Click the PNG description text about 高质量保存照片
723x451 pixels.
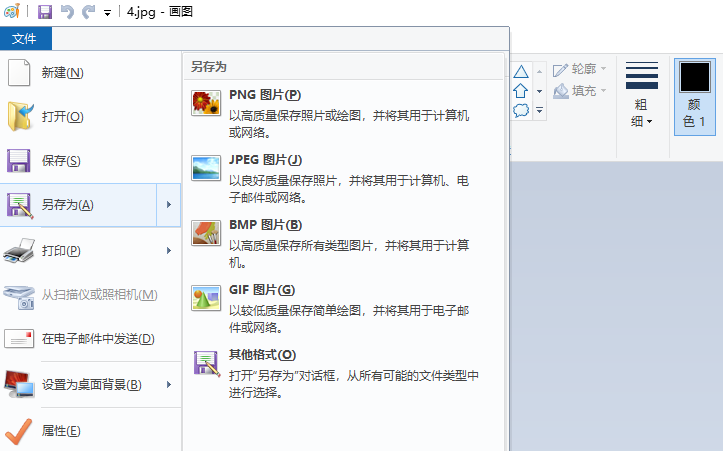pyautogui.click(x=349, y=124)
